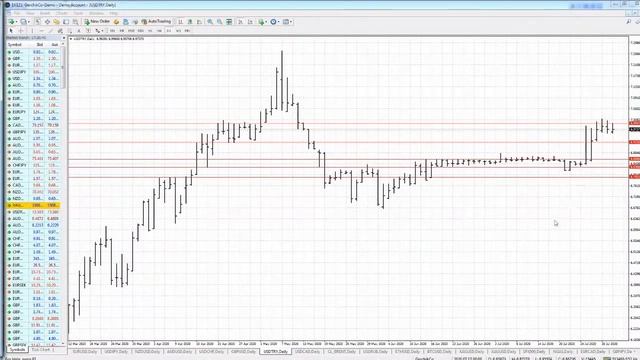Sort Market Watch by Bid column

coord(40,44)
